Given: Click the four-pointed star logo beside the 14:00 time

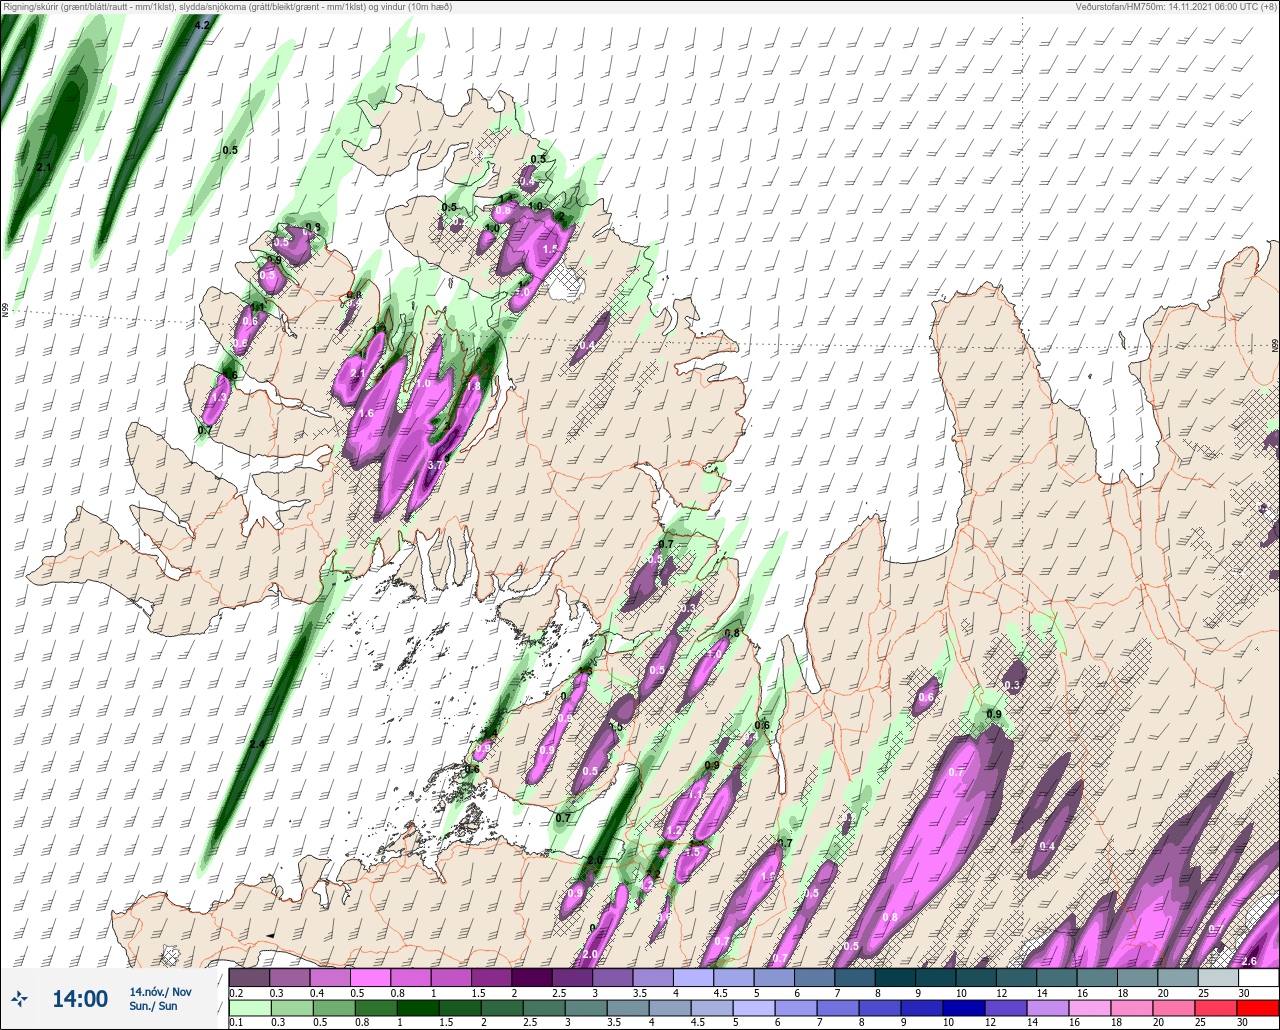Looking at the screenshot, I should 19,998.
